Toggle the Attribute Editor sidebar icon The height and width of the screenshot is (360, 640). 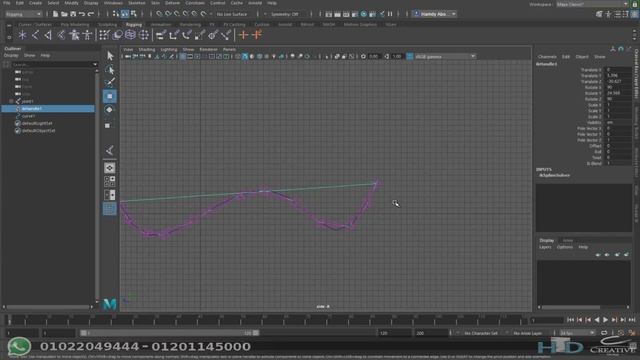617,14
